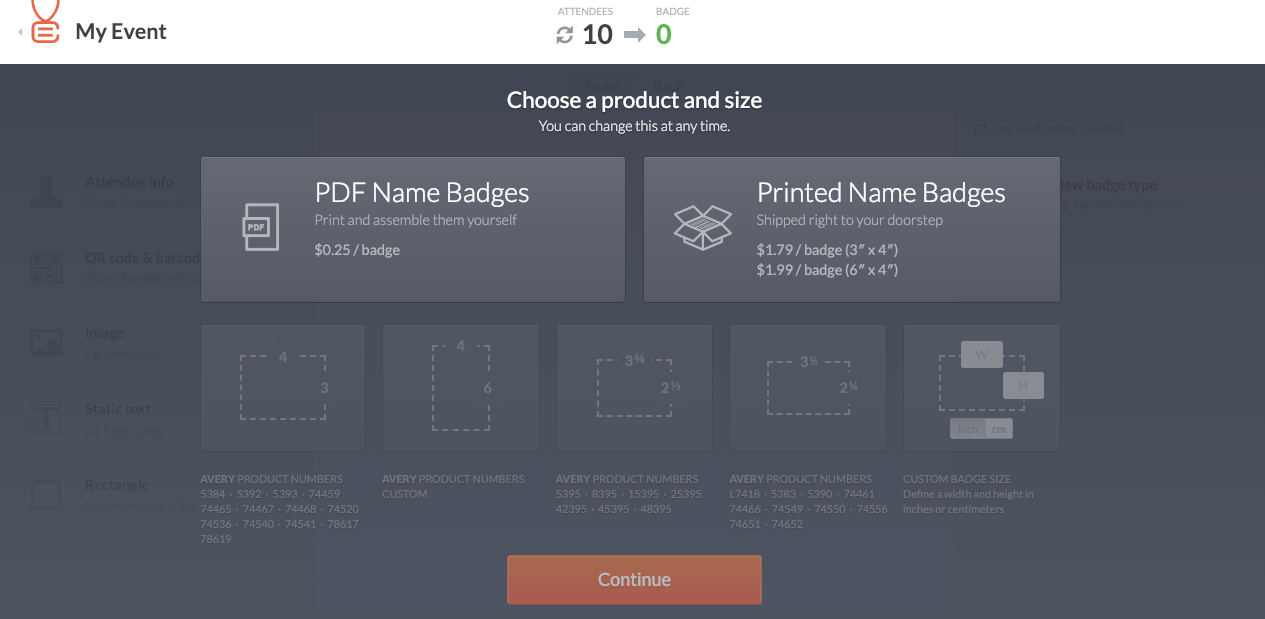The image size is (1265, 619).
Task: Select the Printed Name Badges option
Action: (852, 229)
